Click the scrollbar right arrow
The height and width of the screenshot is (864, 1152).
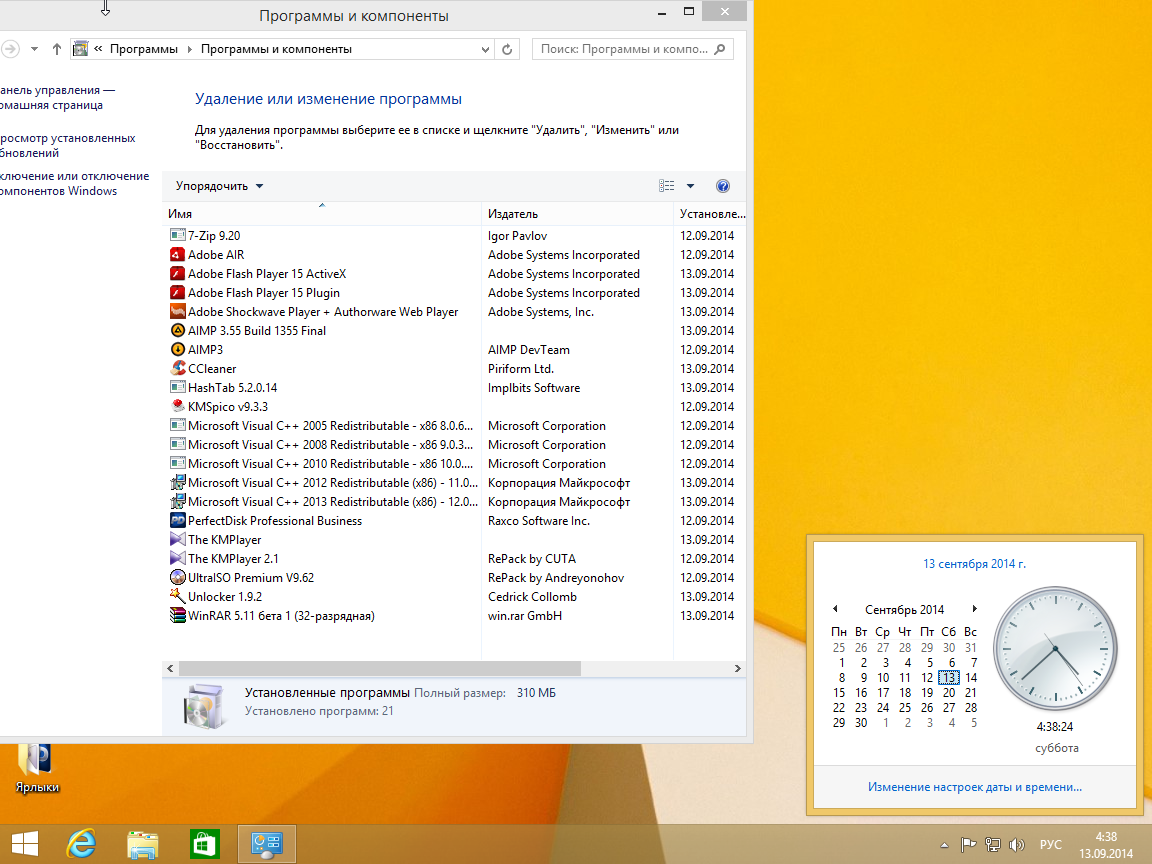[738, 669]
